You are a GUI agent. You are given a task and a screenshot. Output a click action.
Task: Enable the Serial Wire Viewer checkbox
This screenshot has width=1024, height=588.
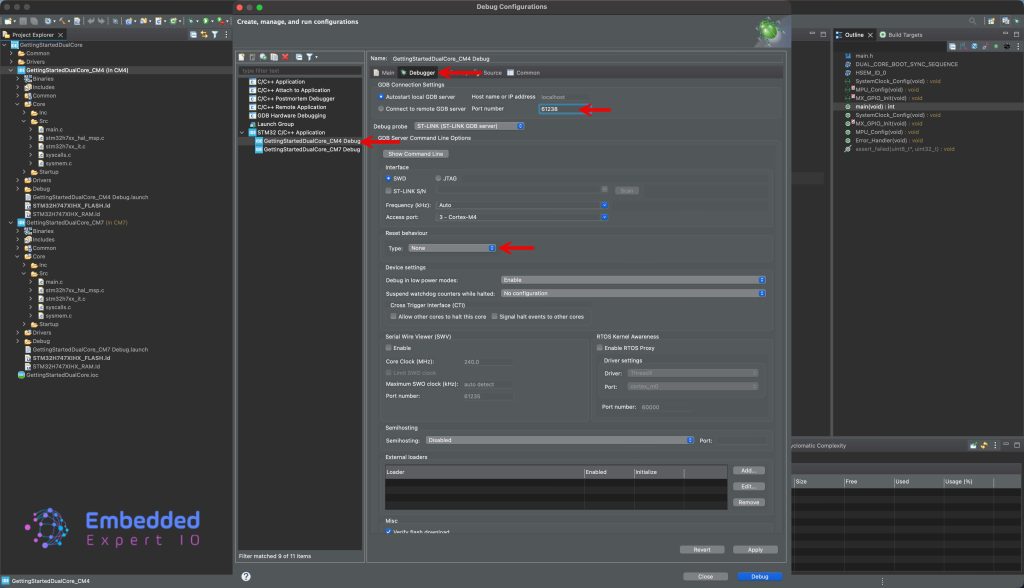[389, 347]
